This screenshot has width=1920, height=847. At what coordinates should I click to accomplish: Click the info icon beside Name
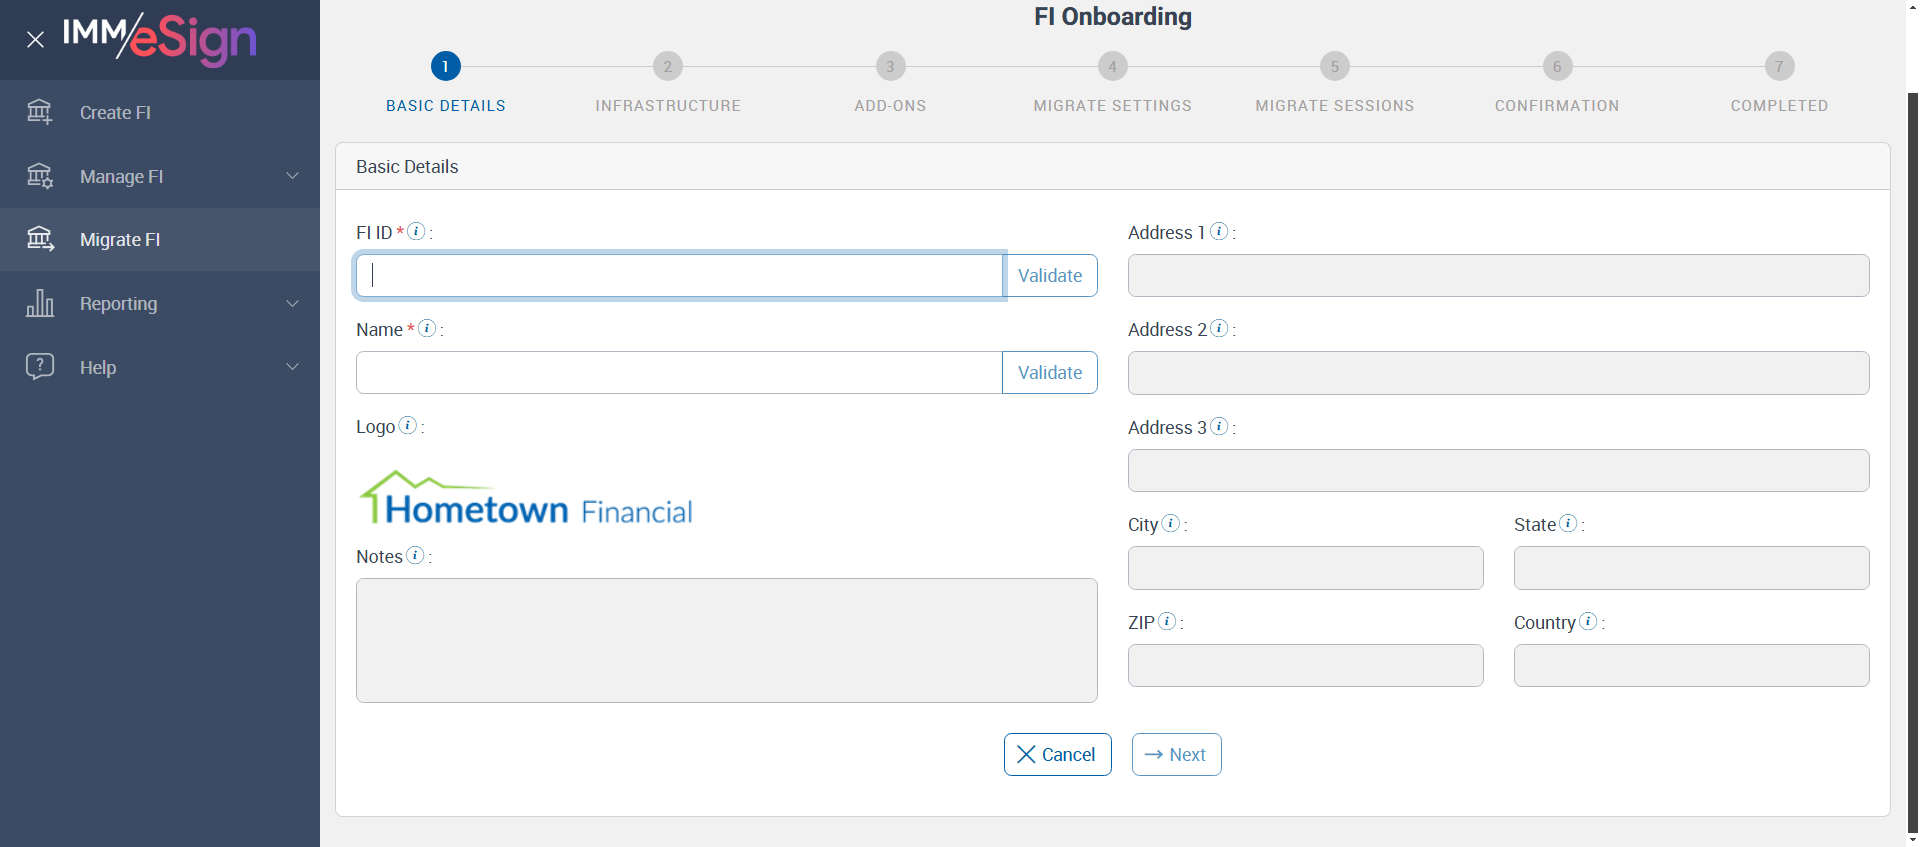coord(427,328)
